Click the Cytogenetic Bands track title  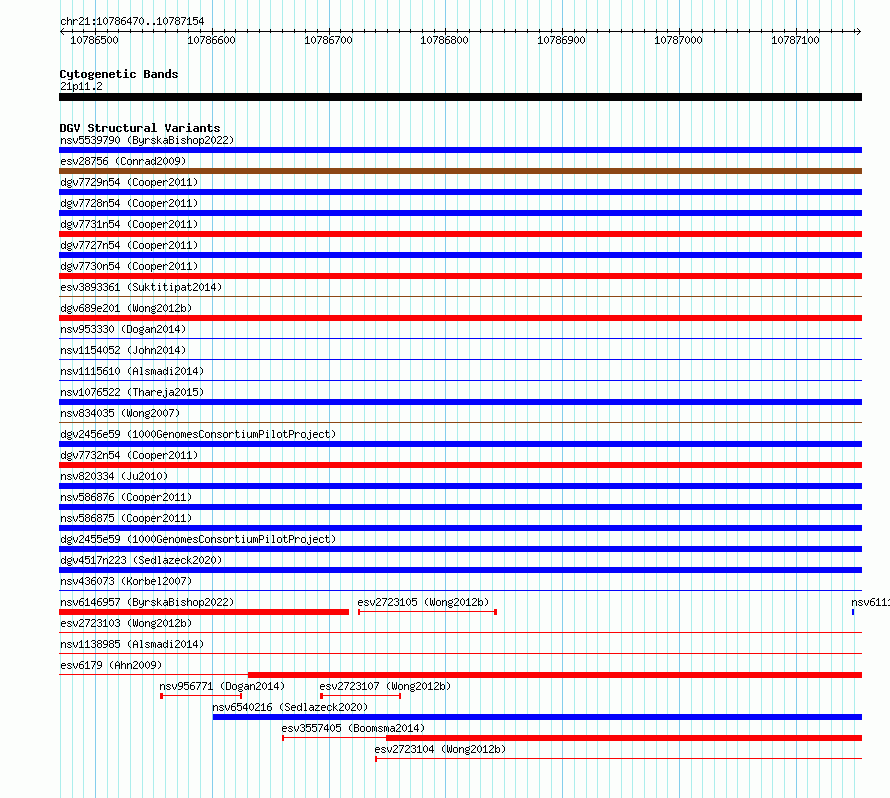119,74
